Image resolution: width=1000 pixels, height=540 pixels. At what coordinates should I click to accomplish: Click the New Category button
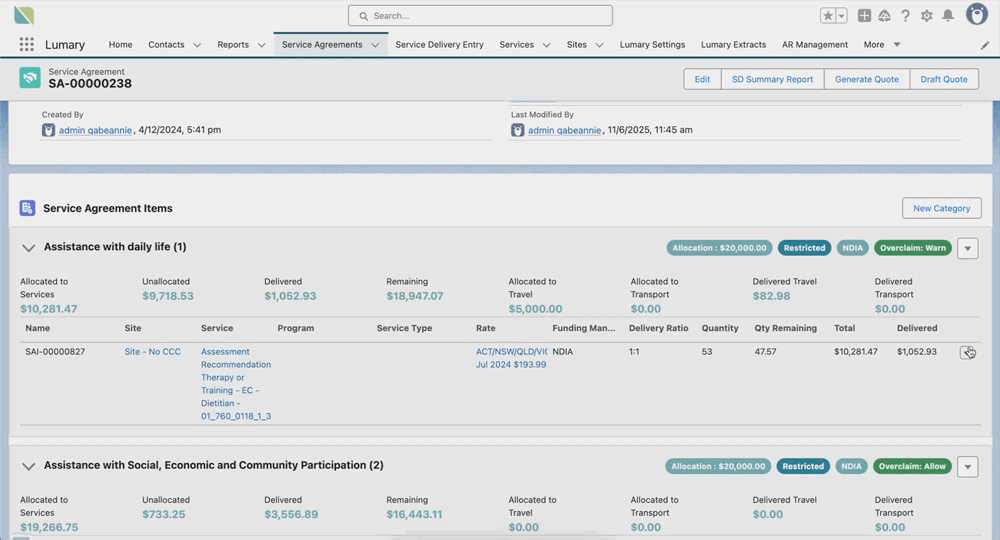(x=941, y=208)
